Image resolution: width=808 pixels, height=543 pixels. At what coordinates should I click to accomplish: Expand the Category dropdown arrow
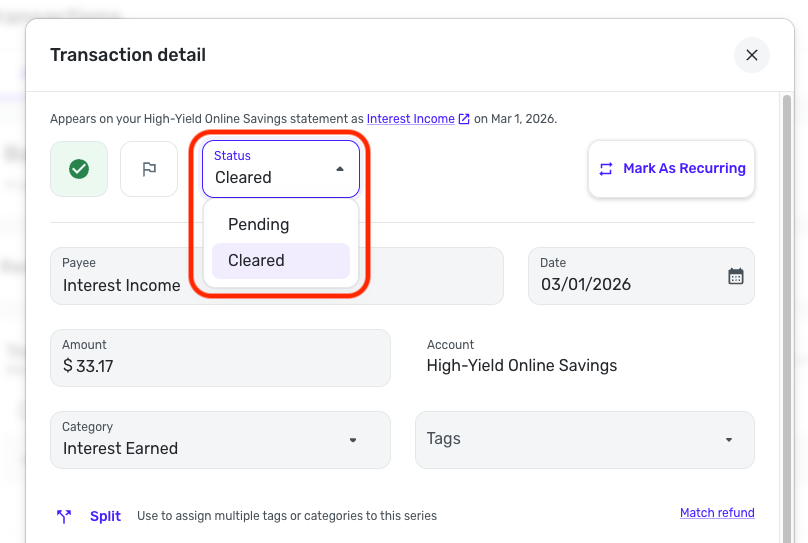tap(353, 440)
